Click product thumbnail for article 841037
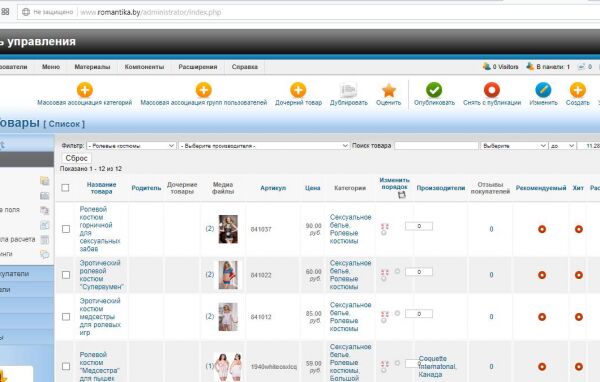Screen dimensions: 600x382 tap(228, 229)
